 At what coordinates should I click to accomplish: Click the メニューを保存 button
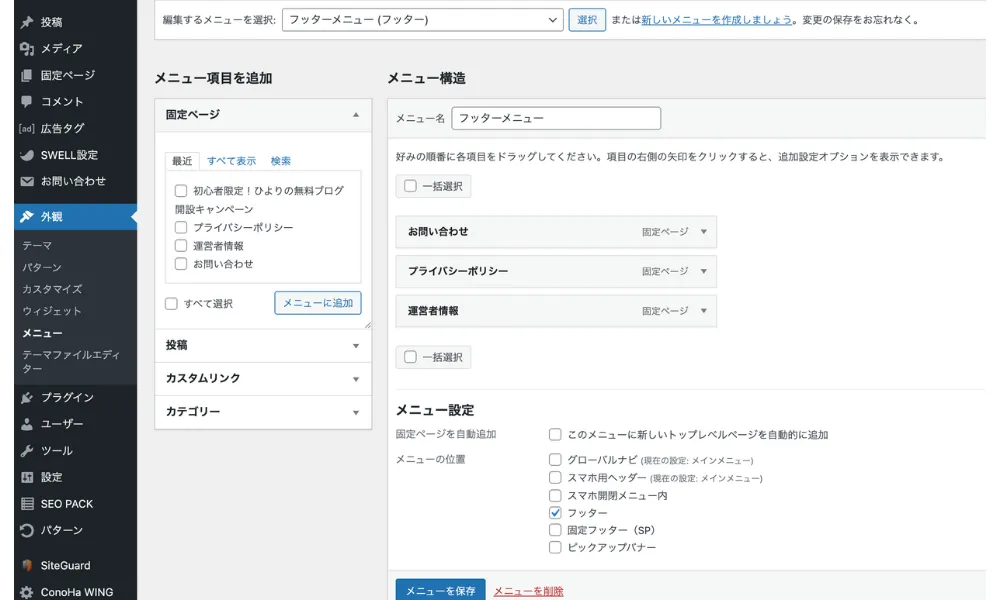pyautogui.click(x=440, y=590)
